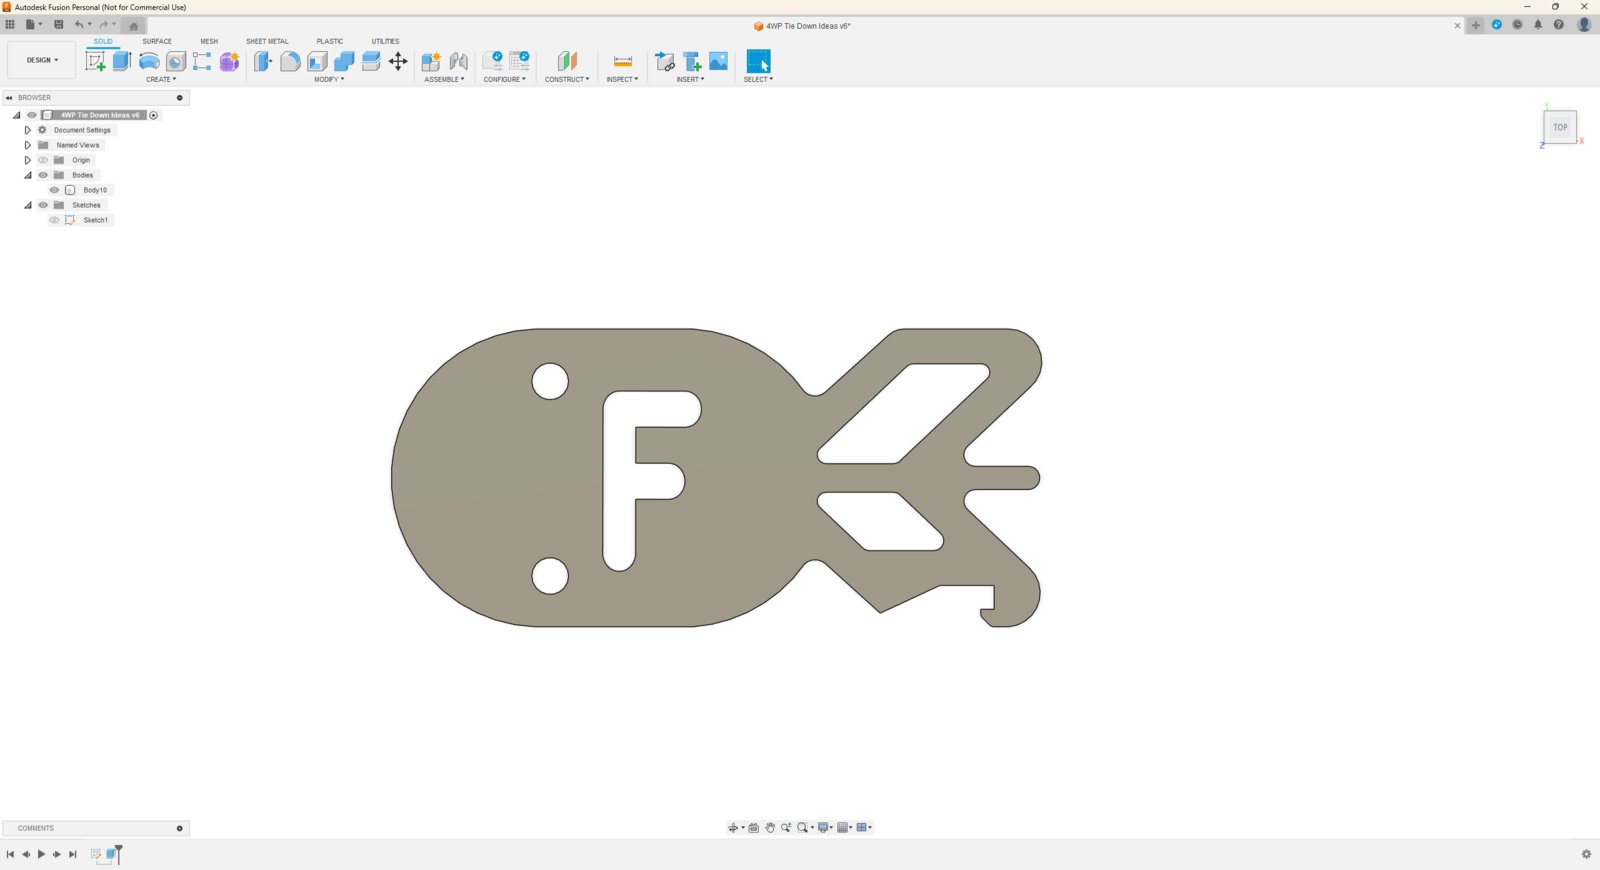Select the Offset Face tool
This screenshot has height=870, width=1600.
(x=371, y=61)
